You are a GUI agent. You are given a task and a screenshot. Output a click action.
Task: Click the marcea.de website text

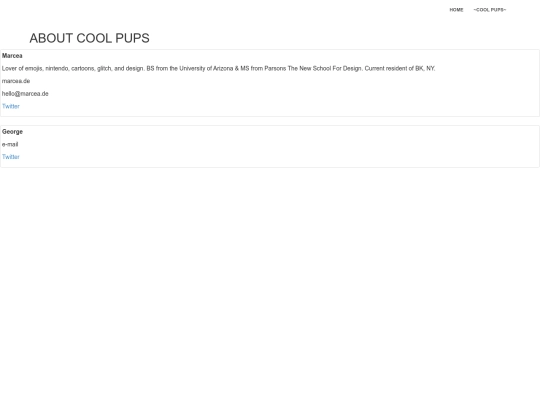(16, 81)
